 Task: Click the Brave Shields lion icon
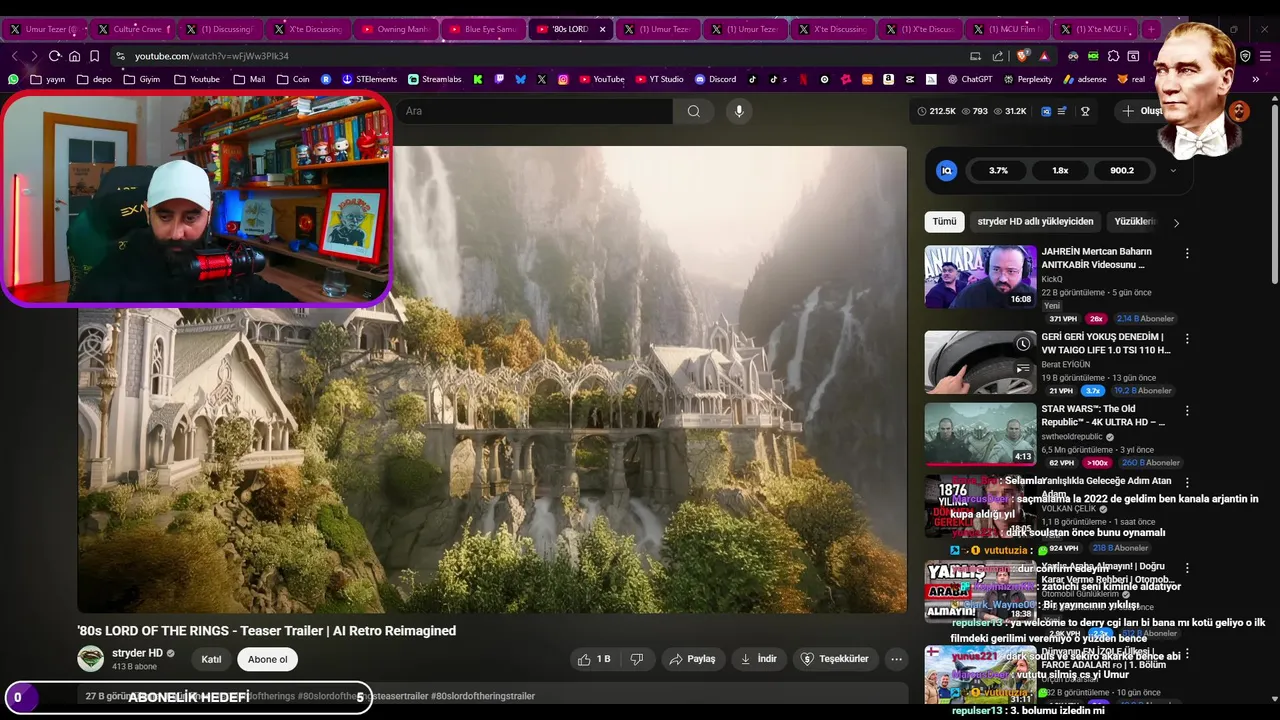click(x=1021, y=56)
